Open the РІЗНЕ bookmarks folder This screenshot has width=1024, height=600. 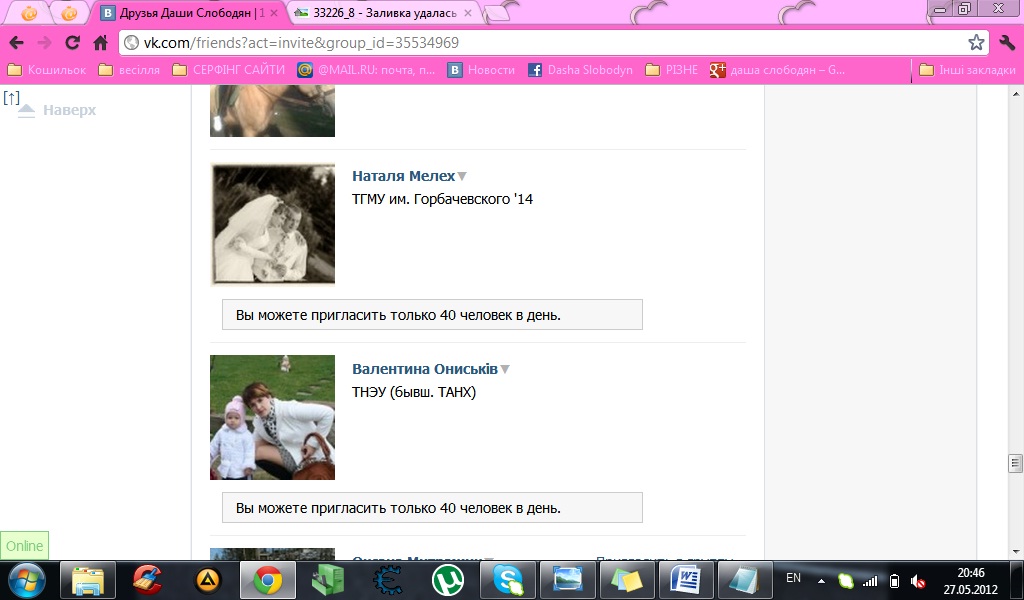click(671, 70)
